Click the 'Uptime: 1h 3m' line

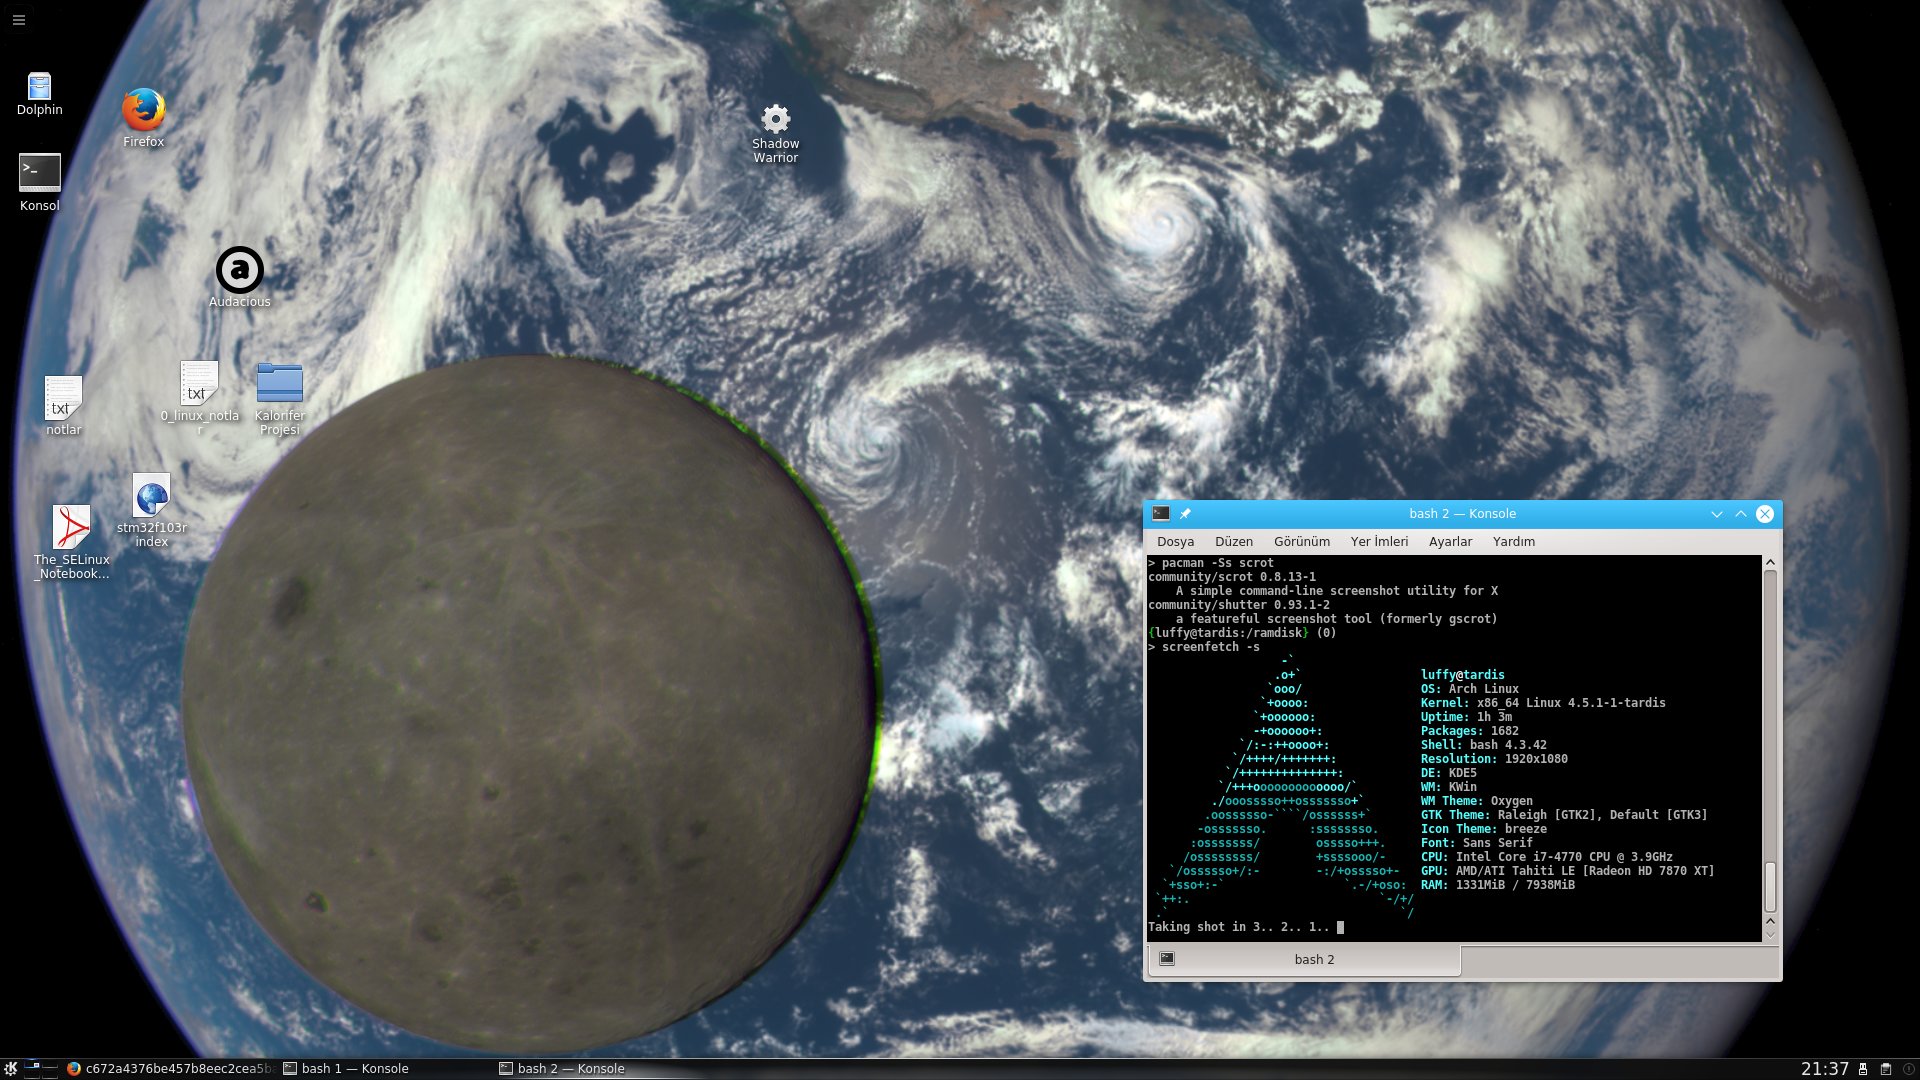[x=1466, y=717]
